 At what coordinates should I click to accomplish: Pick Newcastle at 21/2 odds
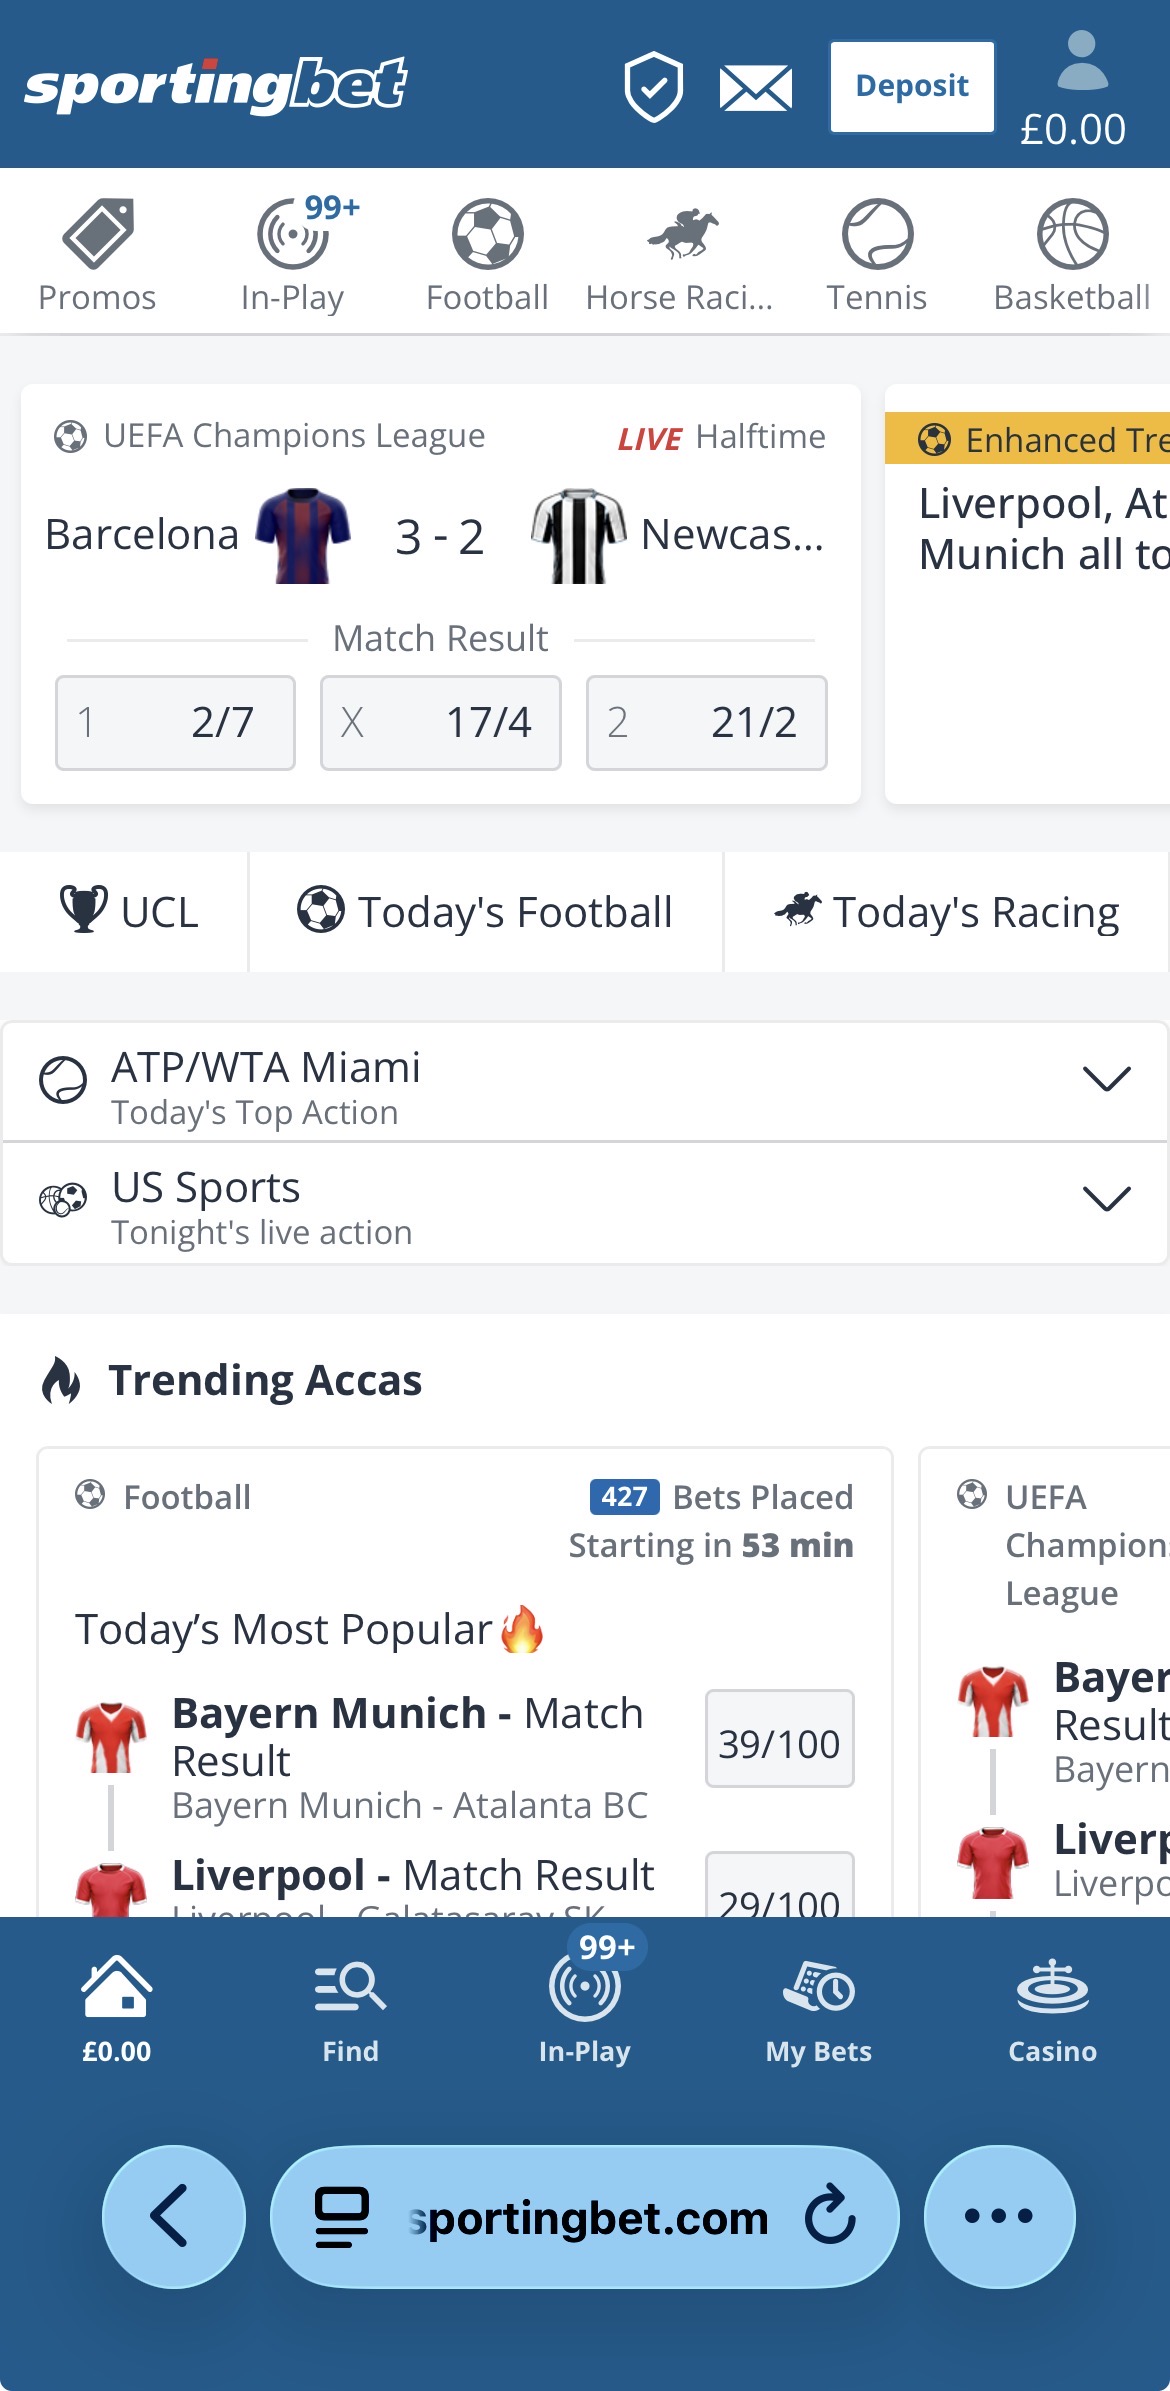click(x=706, y=723)
